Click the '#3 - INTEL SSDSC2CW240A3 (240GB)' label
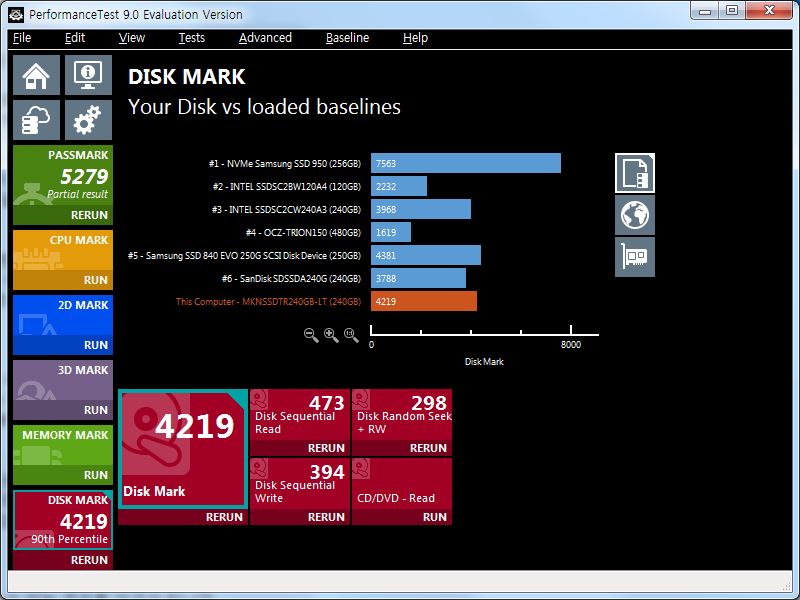Image resolution: width=800 pixels, height=600 pixels. (x=286, y=210)
